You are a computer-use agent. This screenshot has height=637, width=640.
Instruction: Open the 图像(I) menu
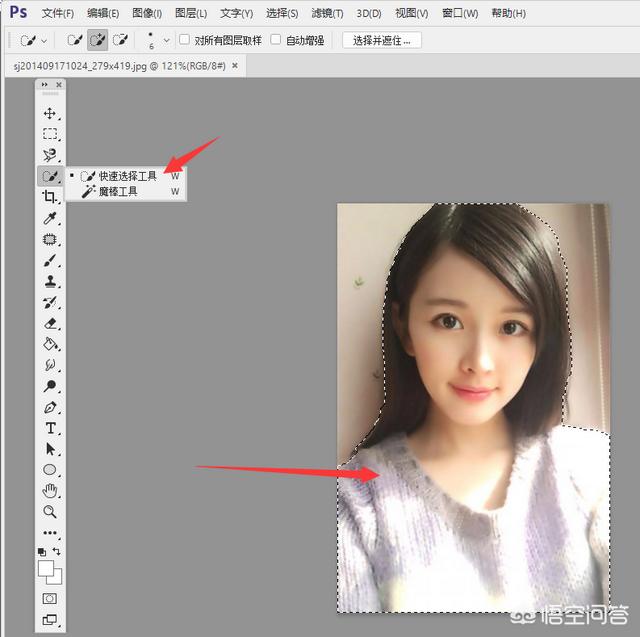(x=147, y=13)
